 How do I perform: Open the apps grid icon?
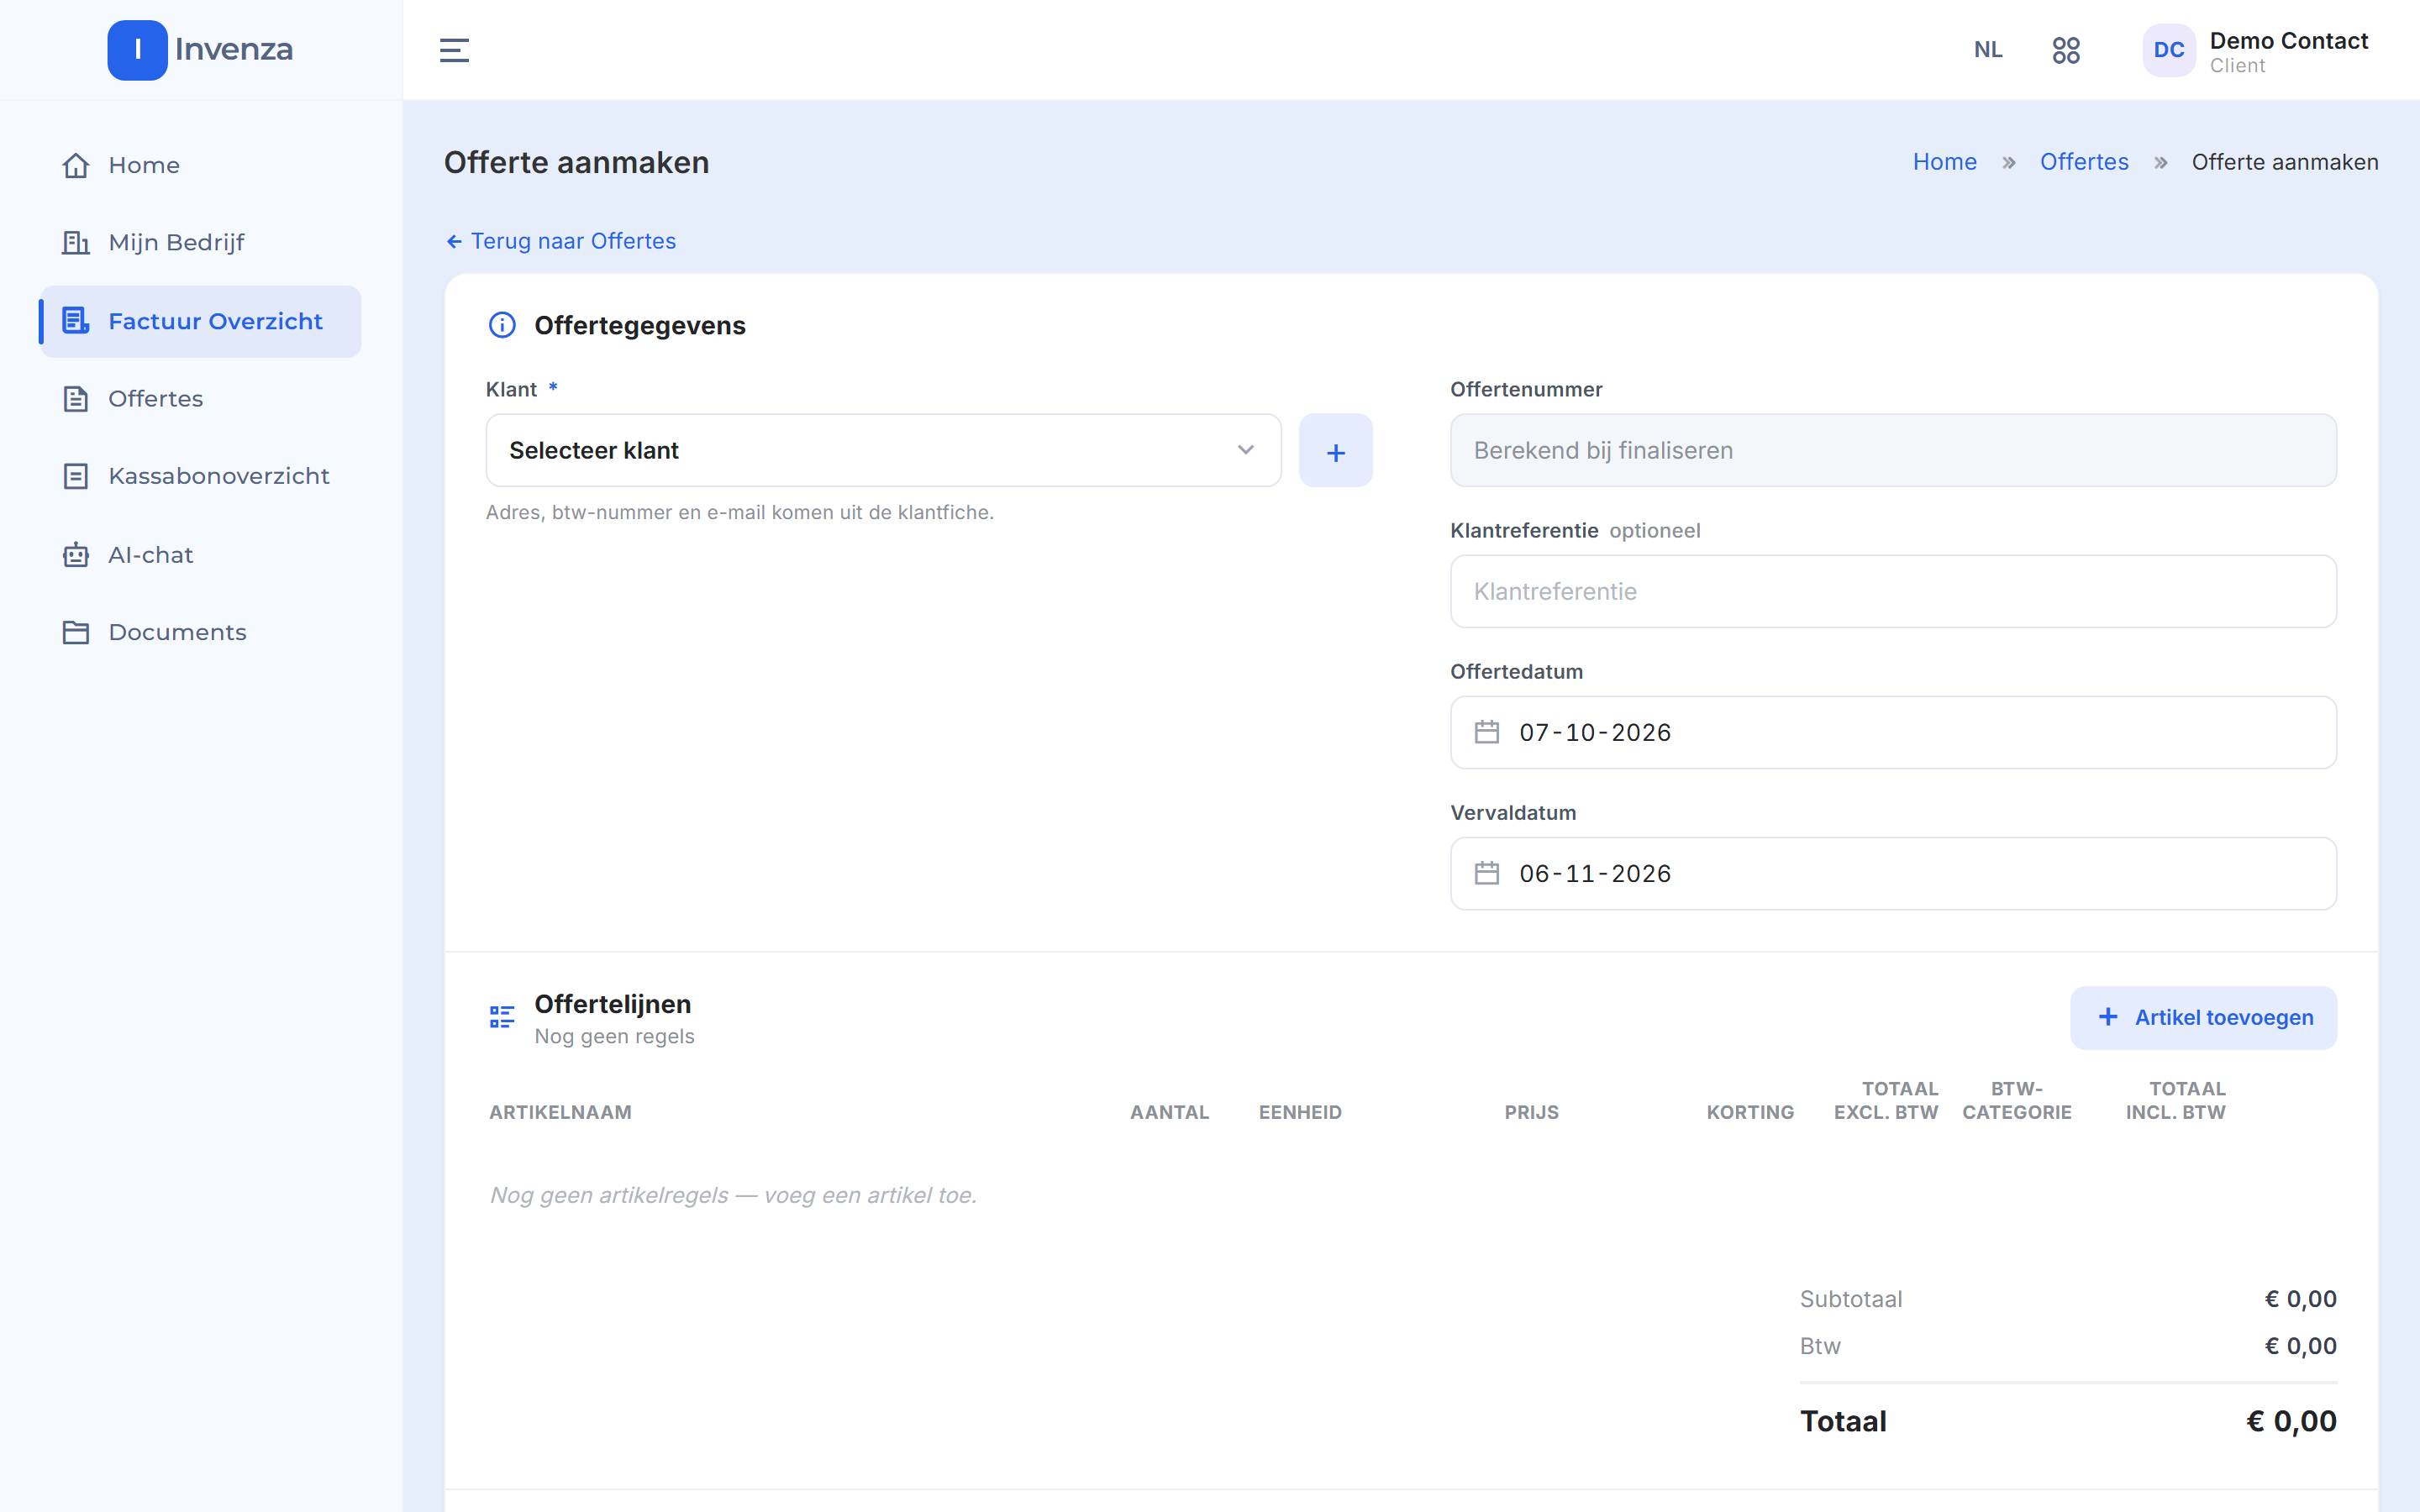coord(2066,50)
